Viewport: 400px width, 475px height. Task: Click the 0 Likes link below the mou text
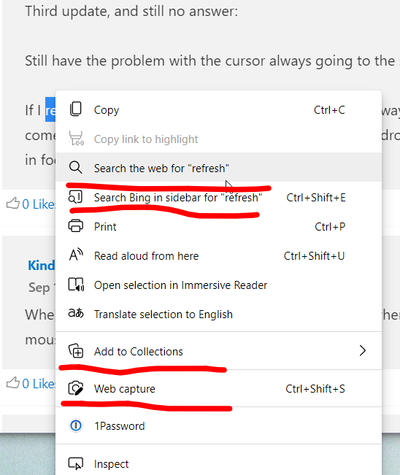coord(38,384)
